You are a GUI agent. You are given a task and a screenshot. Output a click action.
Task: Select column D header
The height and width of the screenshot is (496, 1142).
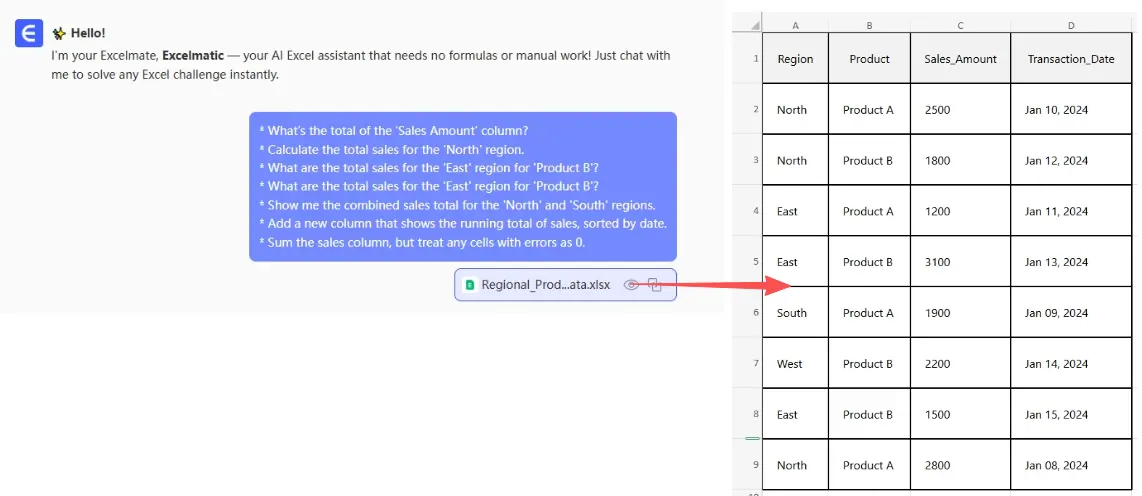point(1071,24)
